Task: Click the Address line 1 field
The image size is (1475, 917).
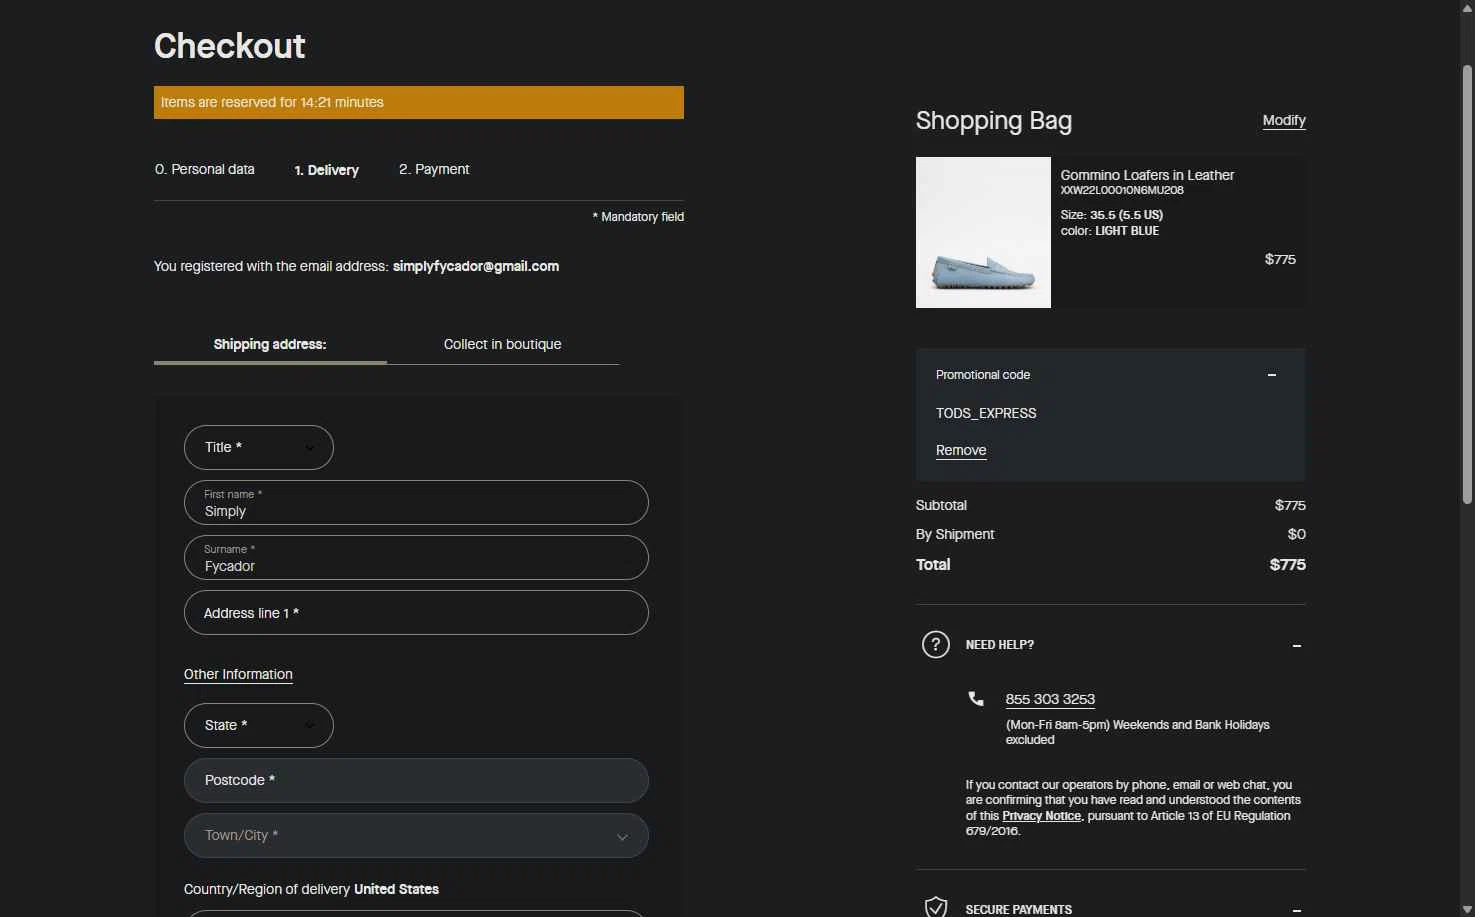Action: (x=416, y=613)
